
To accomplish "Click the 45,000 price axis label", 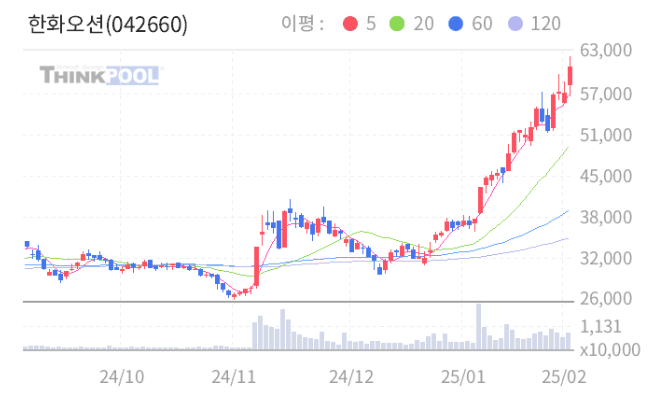I will click(606, 176).
